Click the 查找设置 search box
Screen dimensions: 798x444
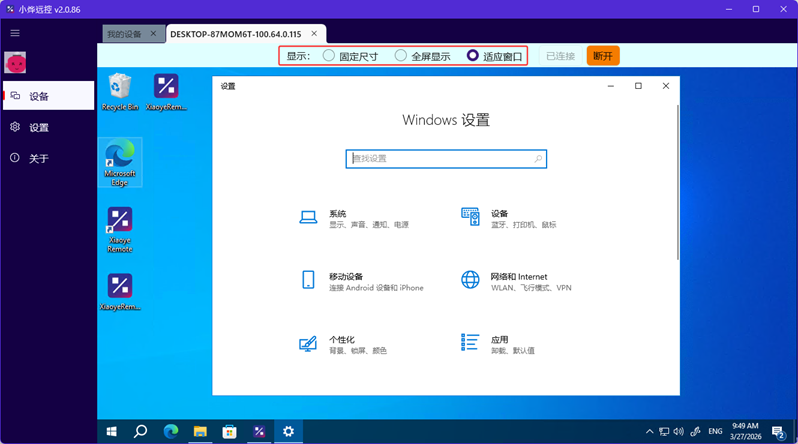pyautogui.click(x=446, y=158)
